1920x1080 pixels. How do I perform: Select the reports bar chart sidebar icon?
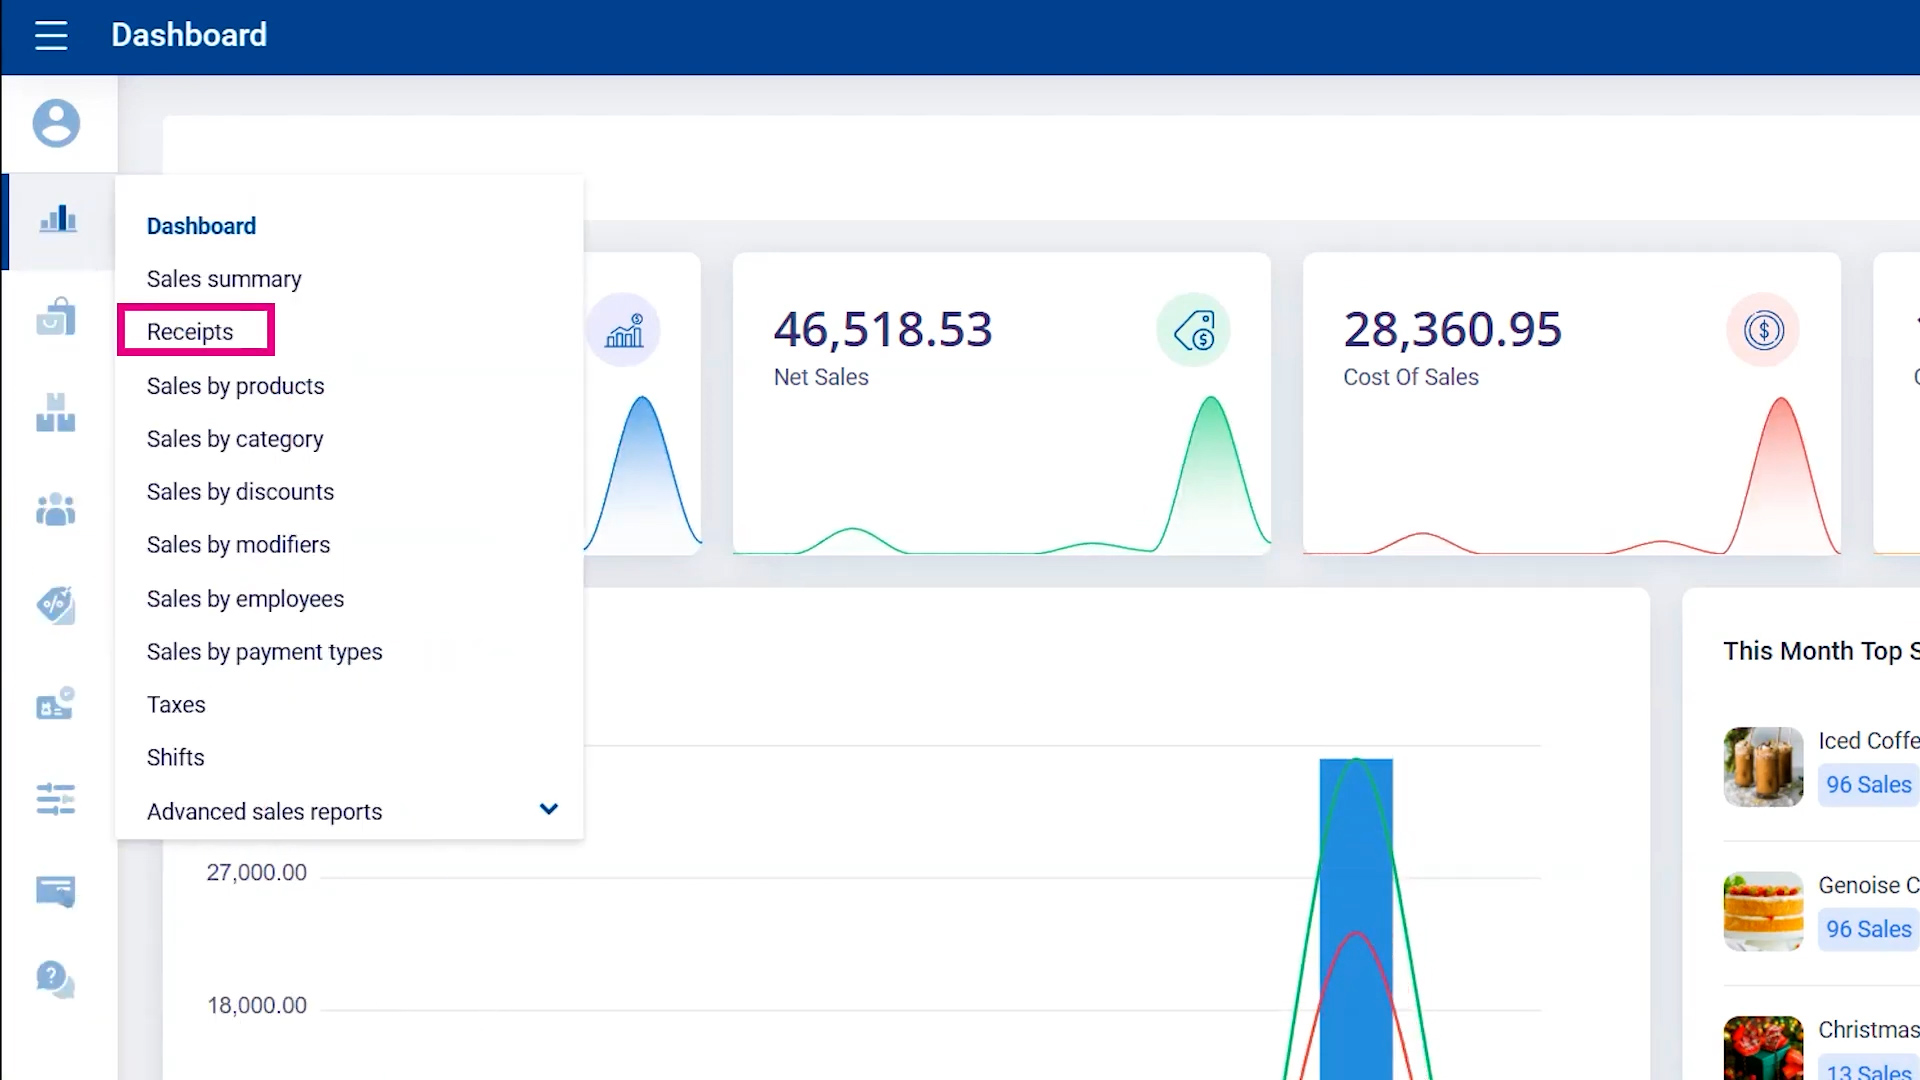57,219
